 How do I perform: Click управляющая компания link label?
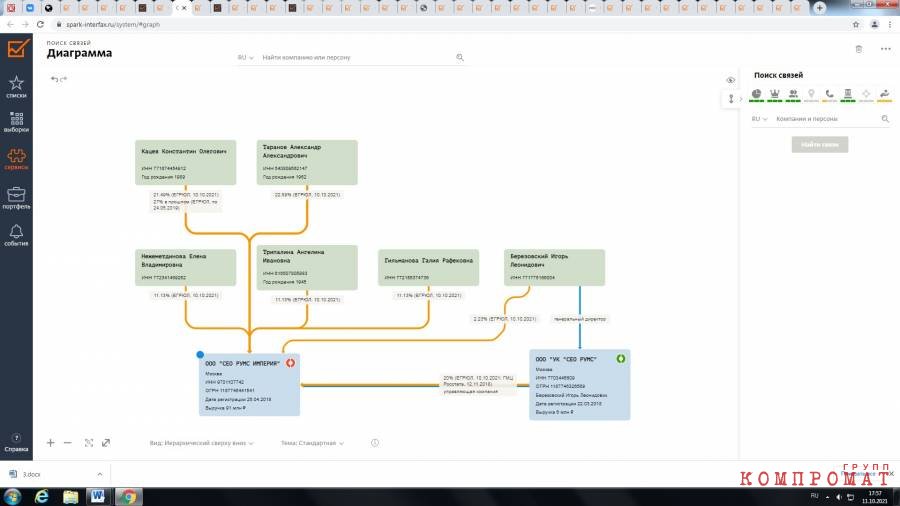click(x=471, y=391)
